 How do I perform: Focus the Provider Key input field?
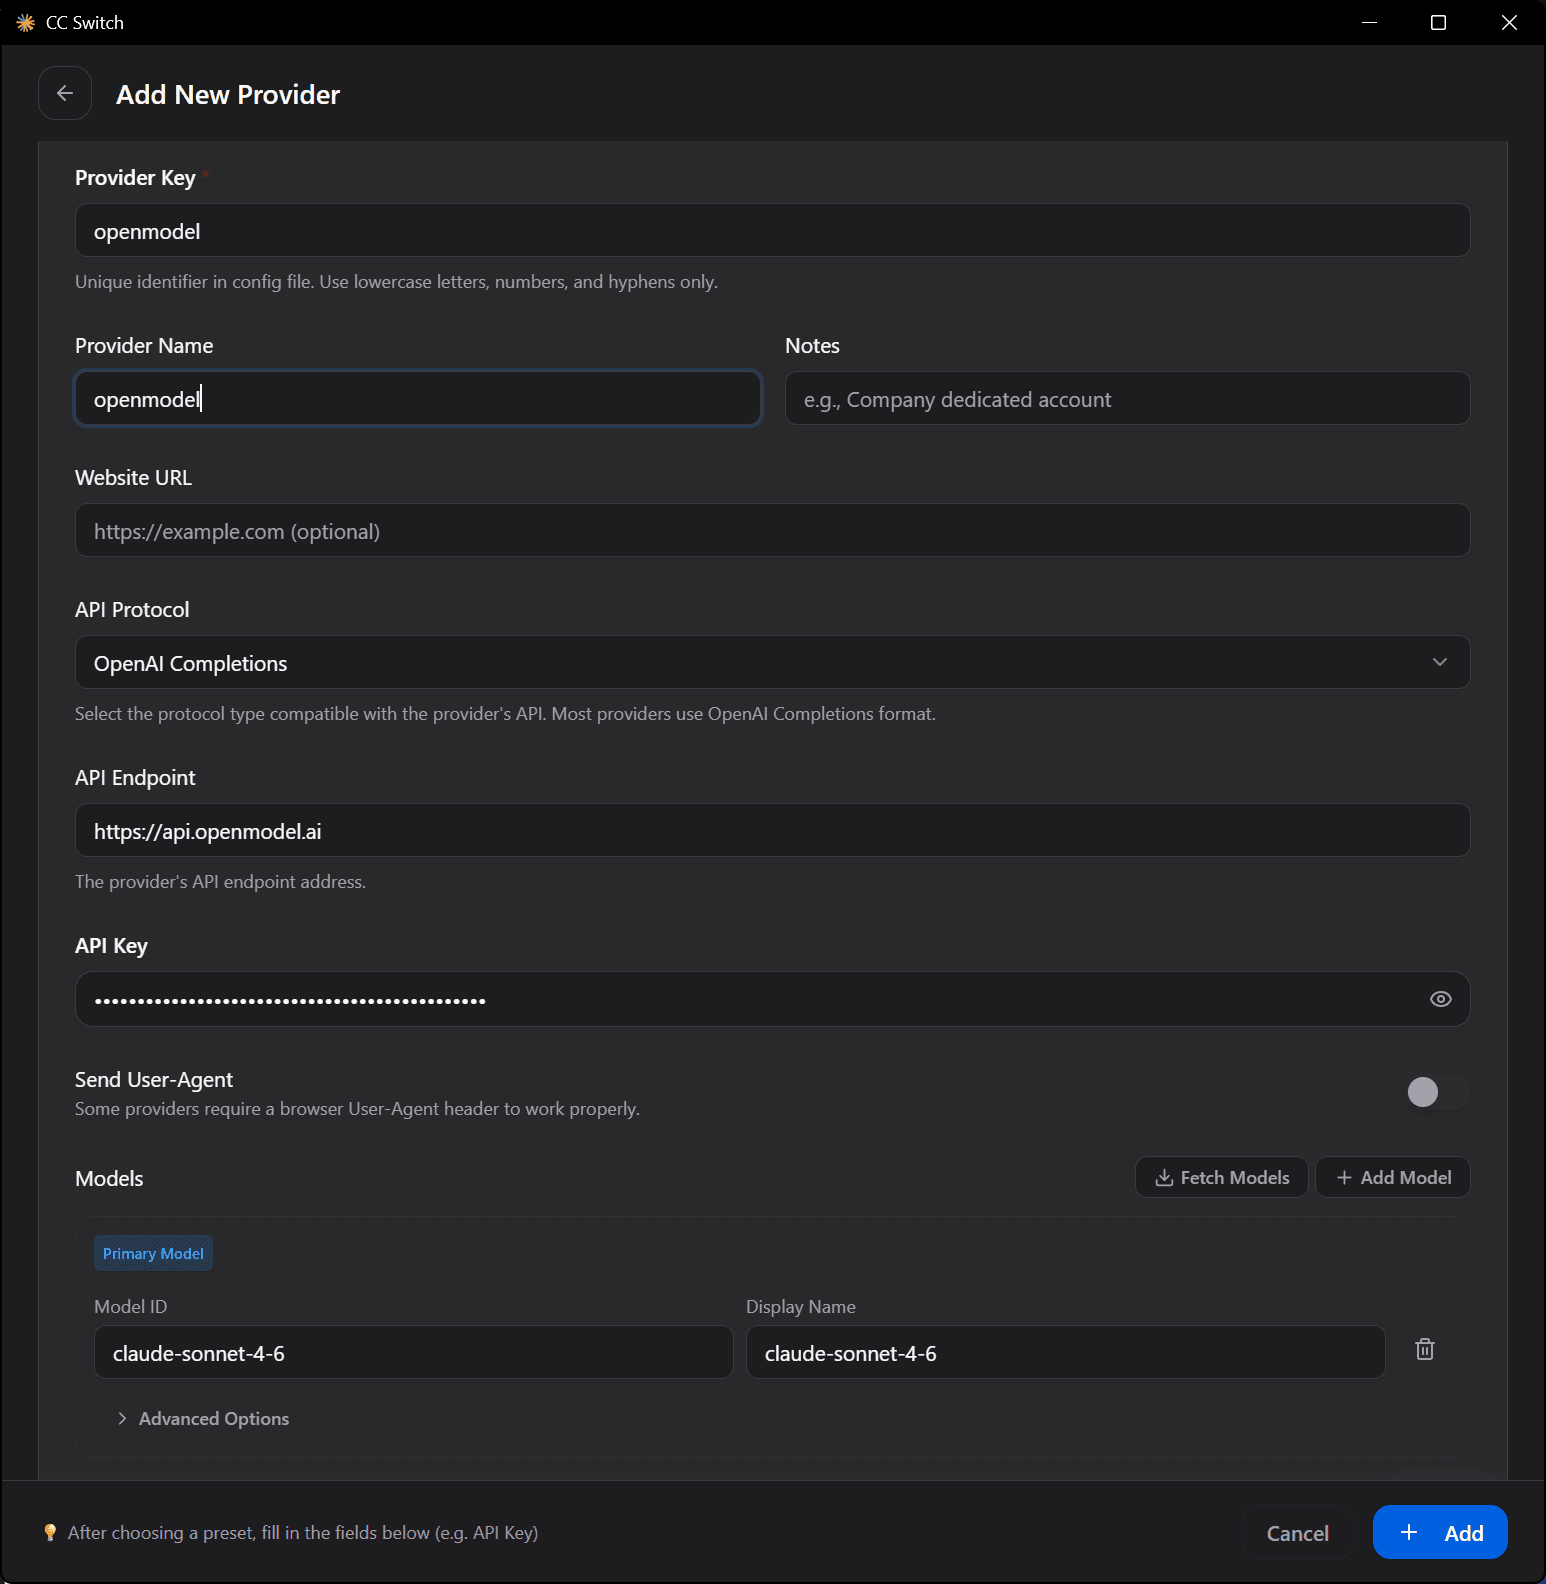[x=772, y=230]
